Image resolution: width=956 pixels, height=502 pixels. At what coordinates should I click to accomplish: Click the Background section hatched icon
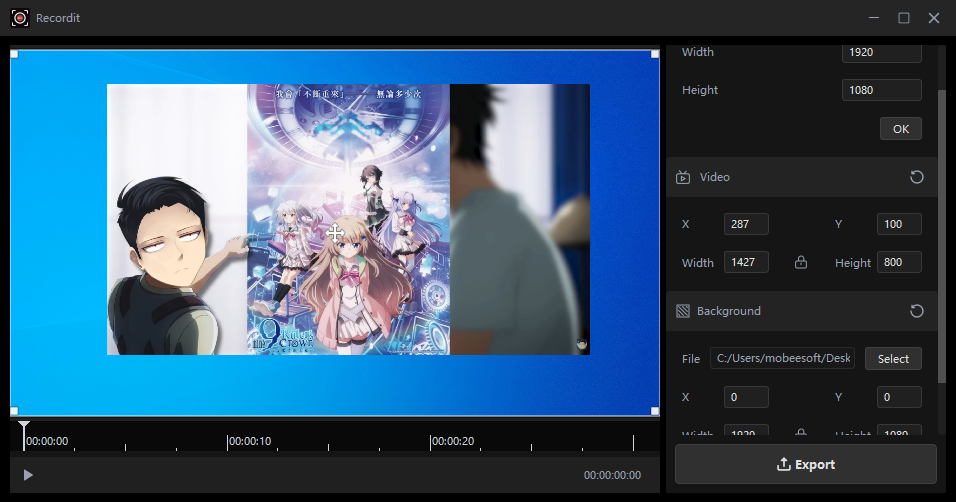pyautogui.click(x=683, y=311)
